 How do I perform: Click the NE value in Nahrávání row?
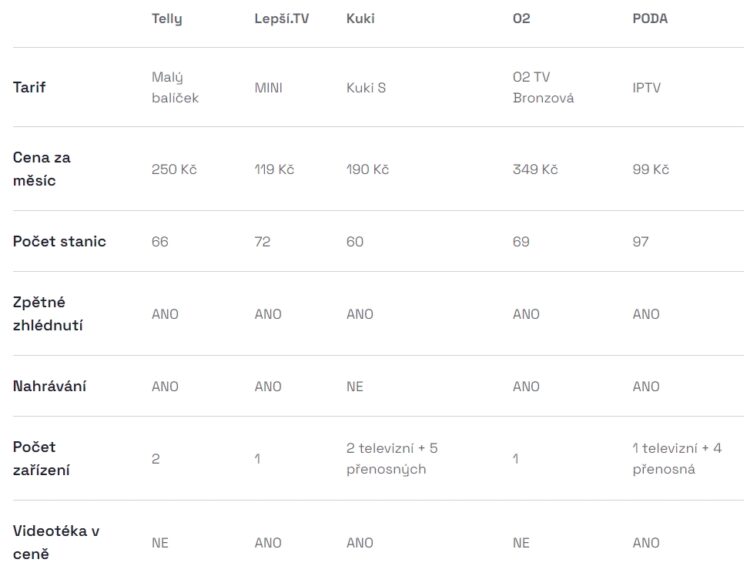355,387
